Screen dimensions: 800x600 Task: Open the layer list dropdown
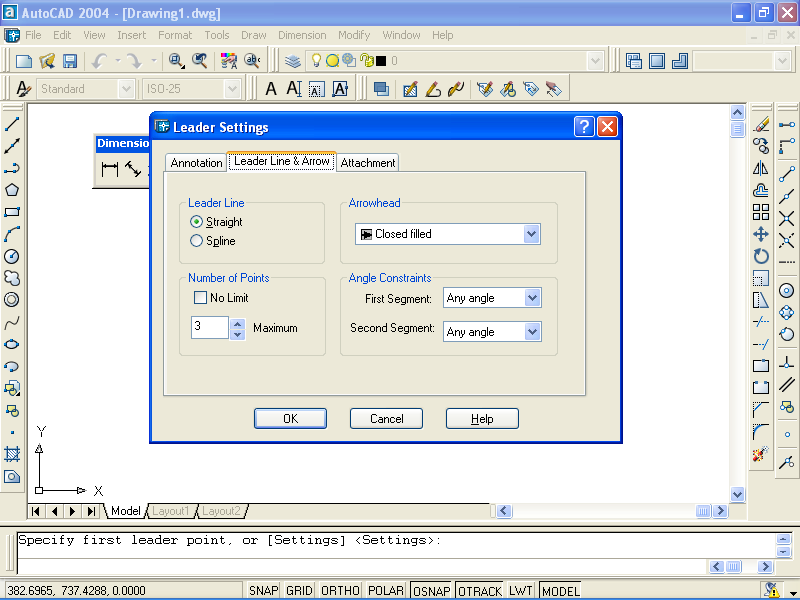point(595,61)
